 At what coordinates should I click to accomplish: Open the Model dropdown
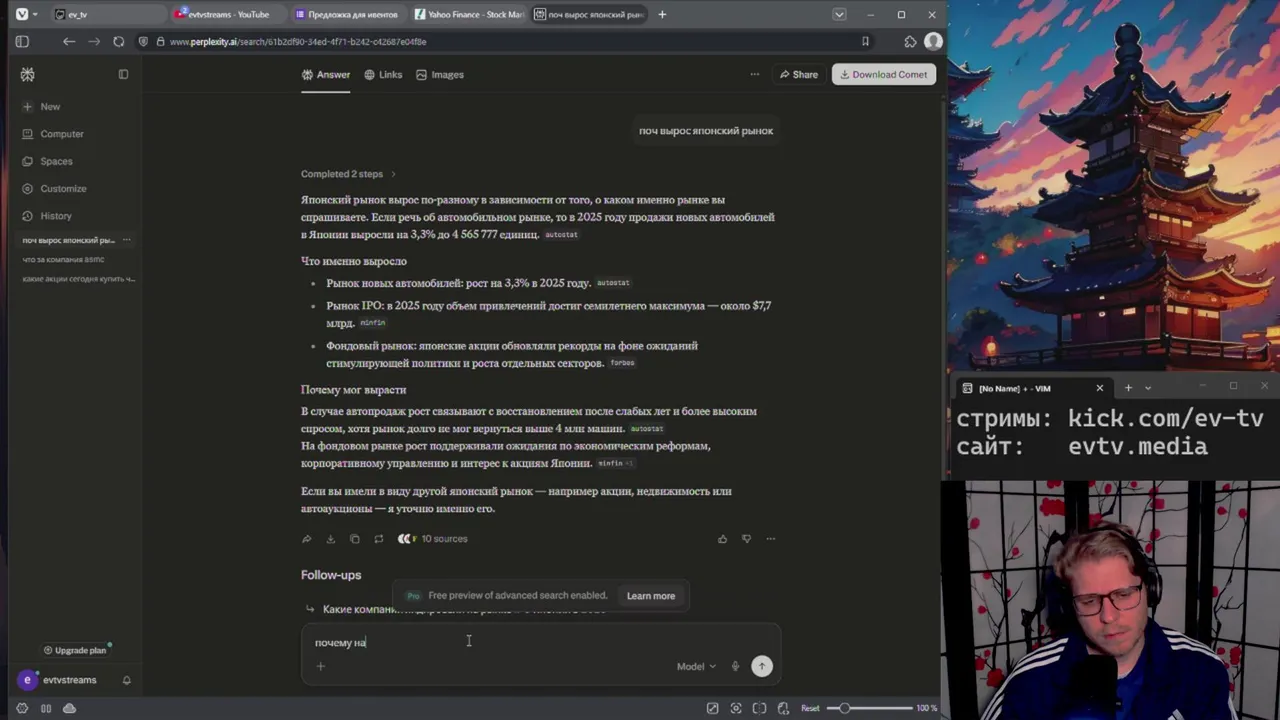click(x=696, y=667)
